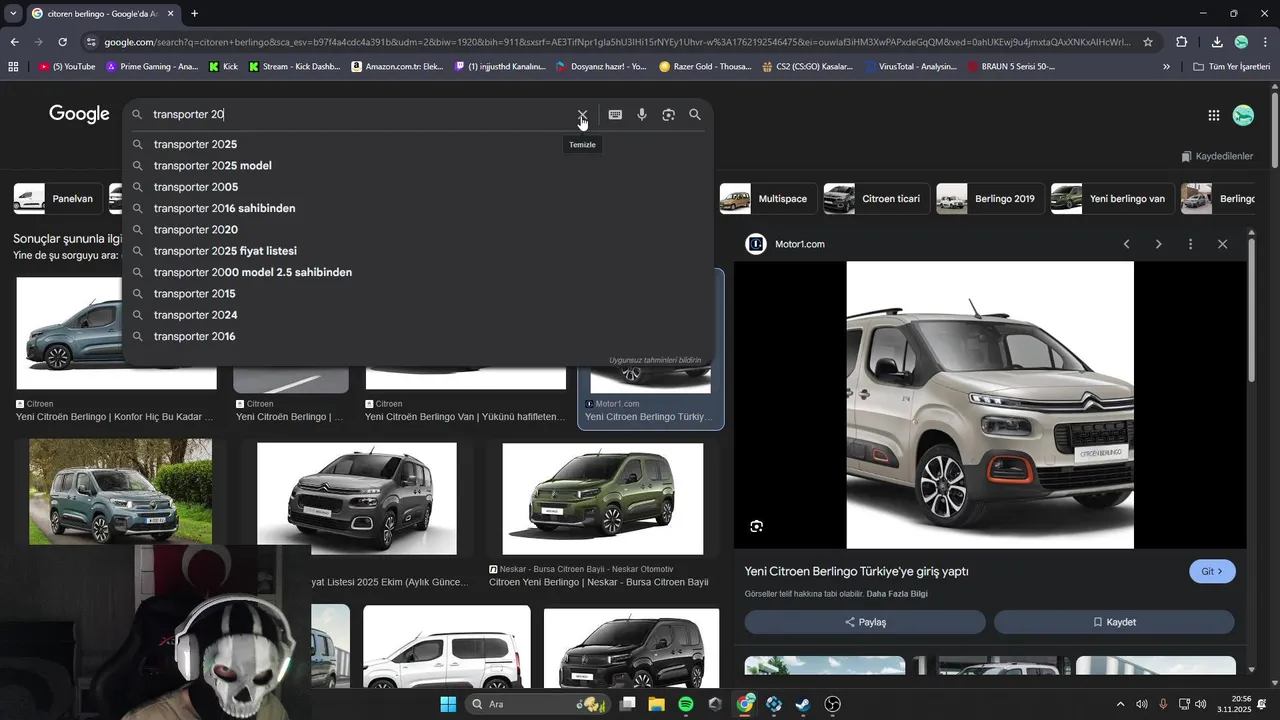The height and width of the screenshot is (720, 1280).
Task: Click inside the Google search input field
Action: (360, 115)
